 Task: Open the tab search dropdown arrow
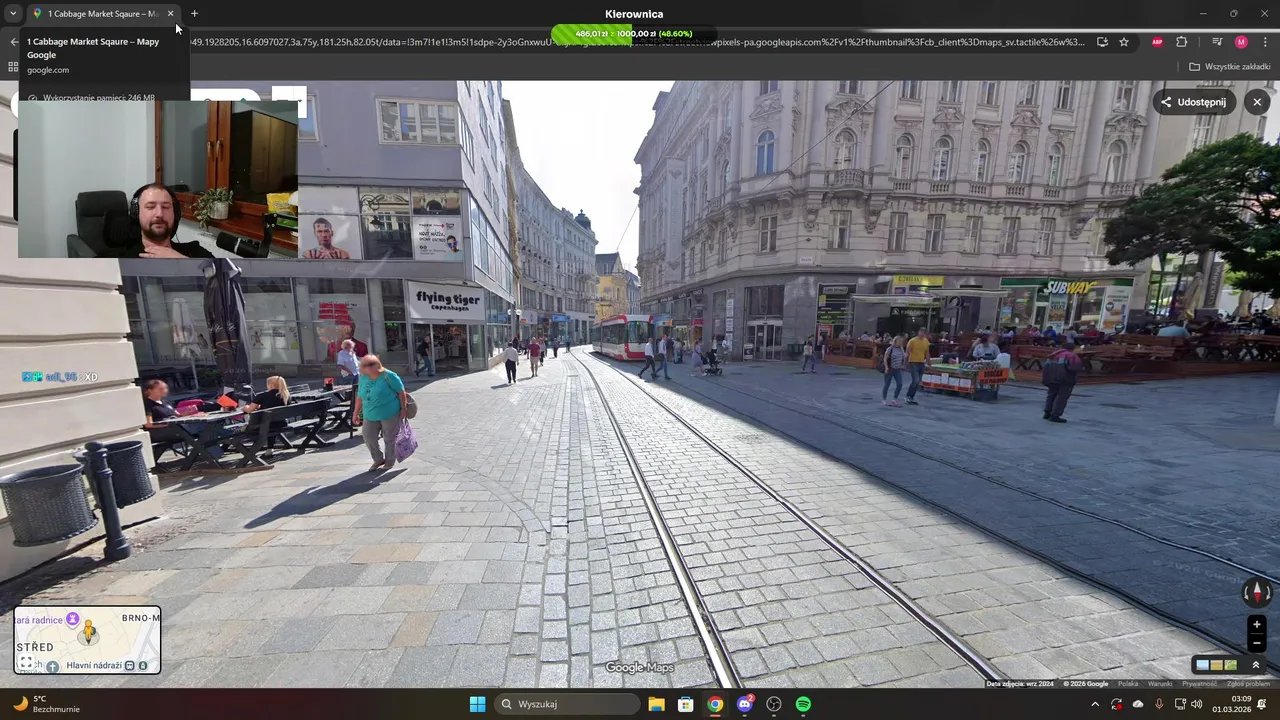pyautogui.click(x=13, y=14)
